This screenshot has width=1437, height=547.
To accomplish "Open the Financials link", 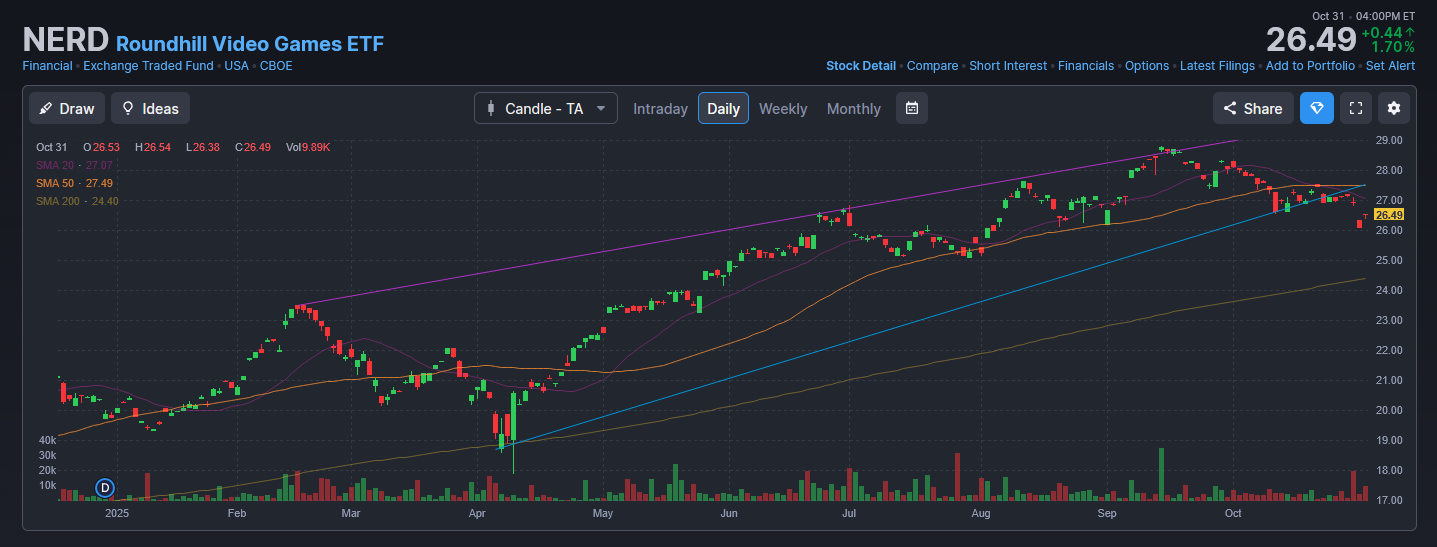I will (x=1086, y=66).
